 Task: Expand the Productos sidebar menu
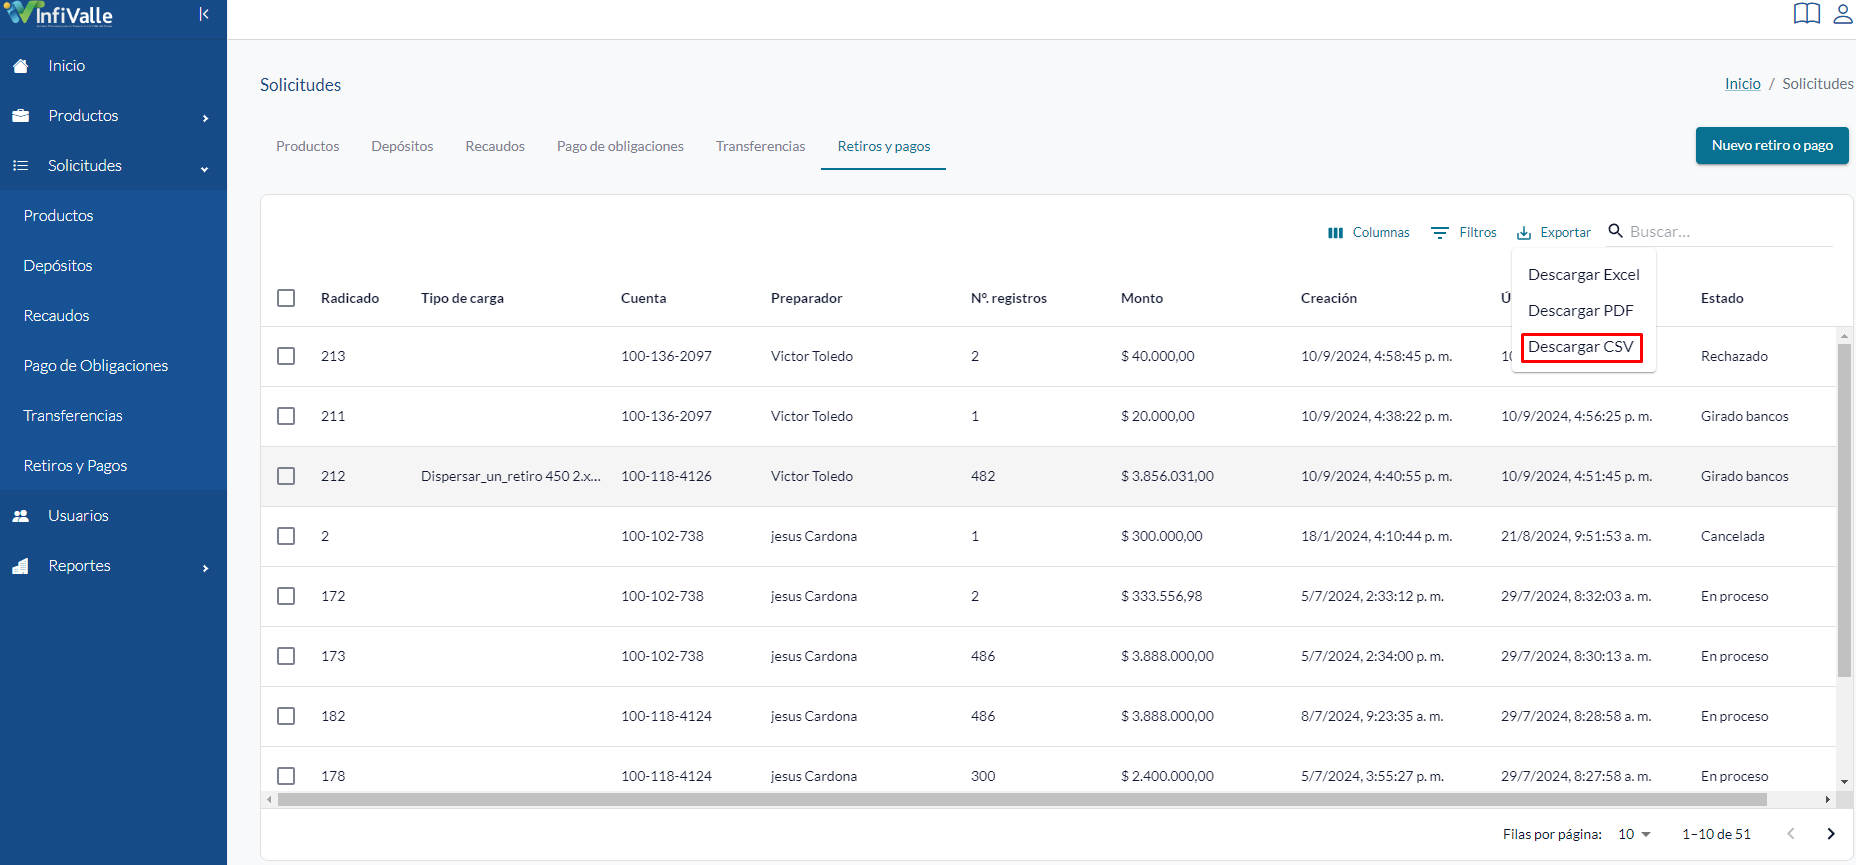pyautogui.click(x=113, y=116)
